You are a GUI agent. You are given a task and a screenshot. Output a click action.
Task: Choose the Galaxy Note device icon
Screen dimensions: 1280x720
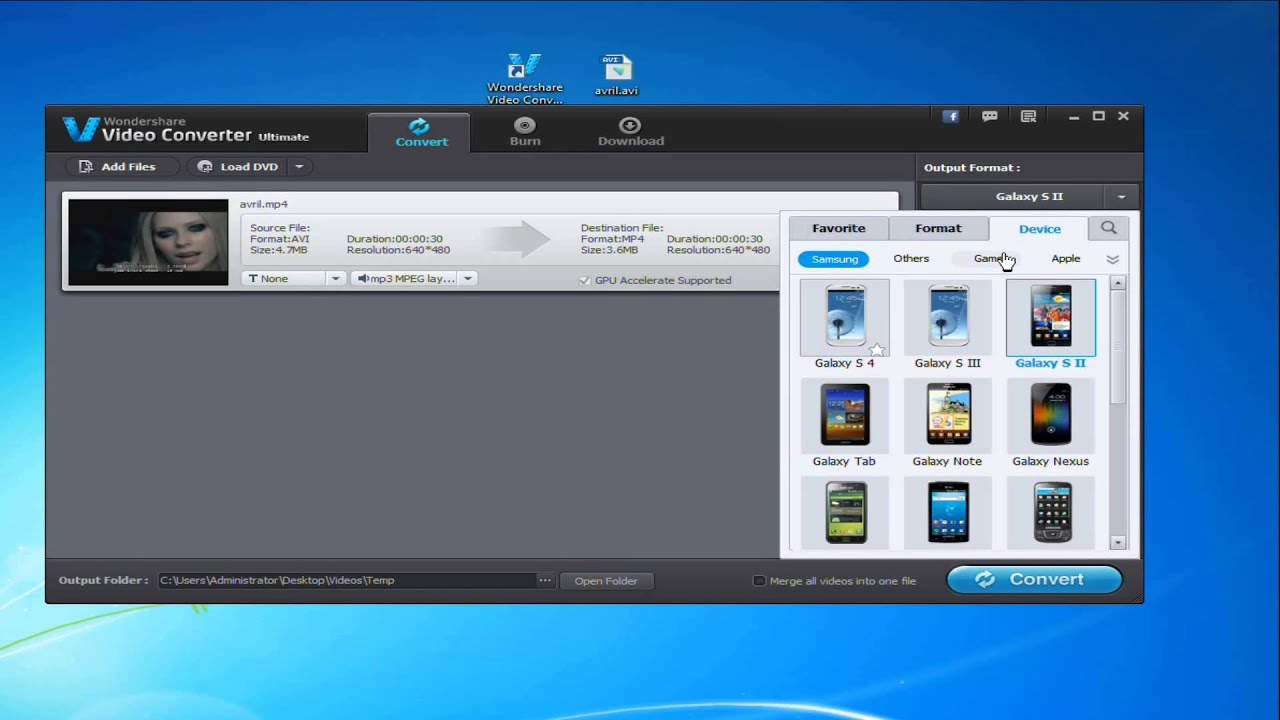(948, 415)
